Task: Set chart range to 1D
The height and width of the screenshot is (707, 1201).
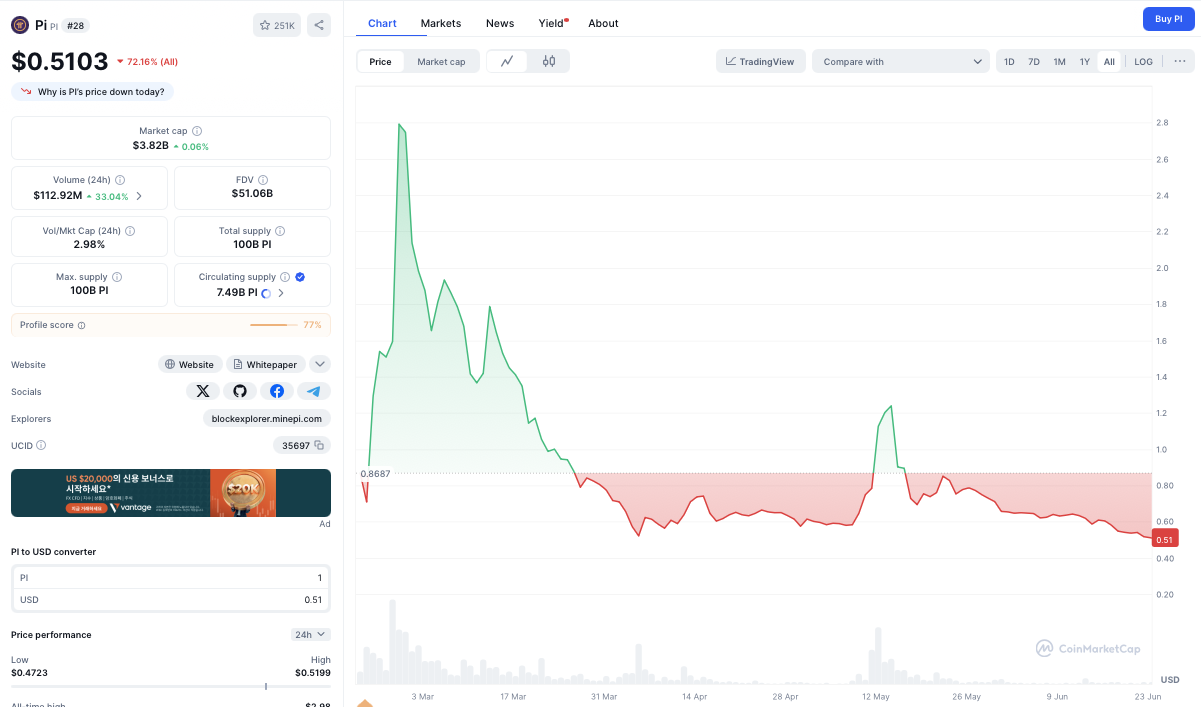Action: 1009,61
